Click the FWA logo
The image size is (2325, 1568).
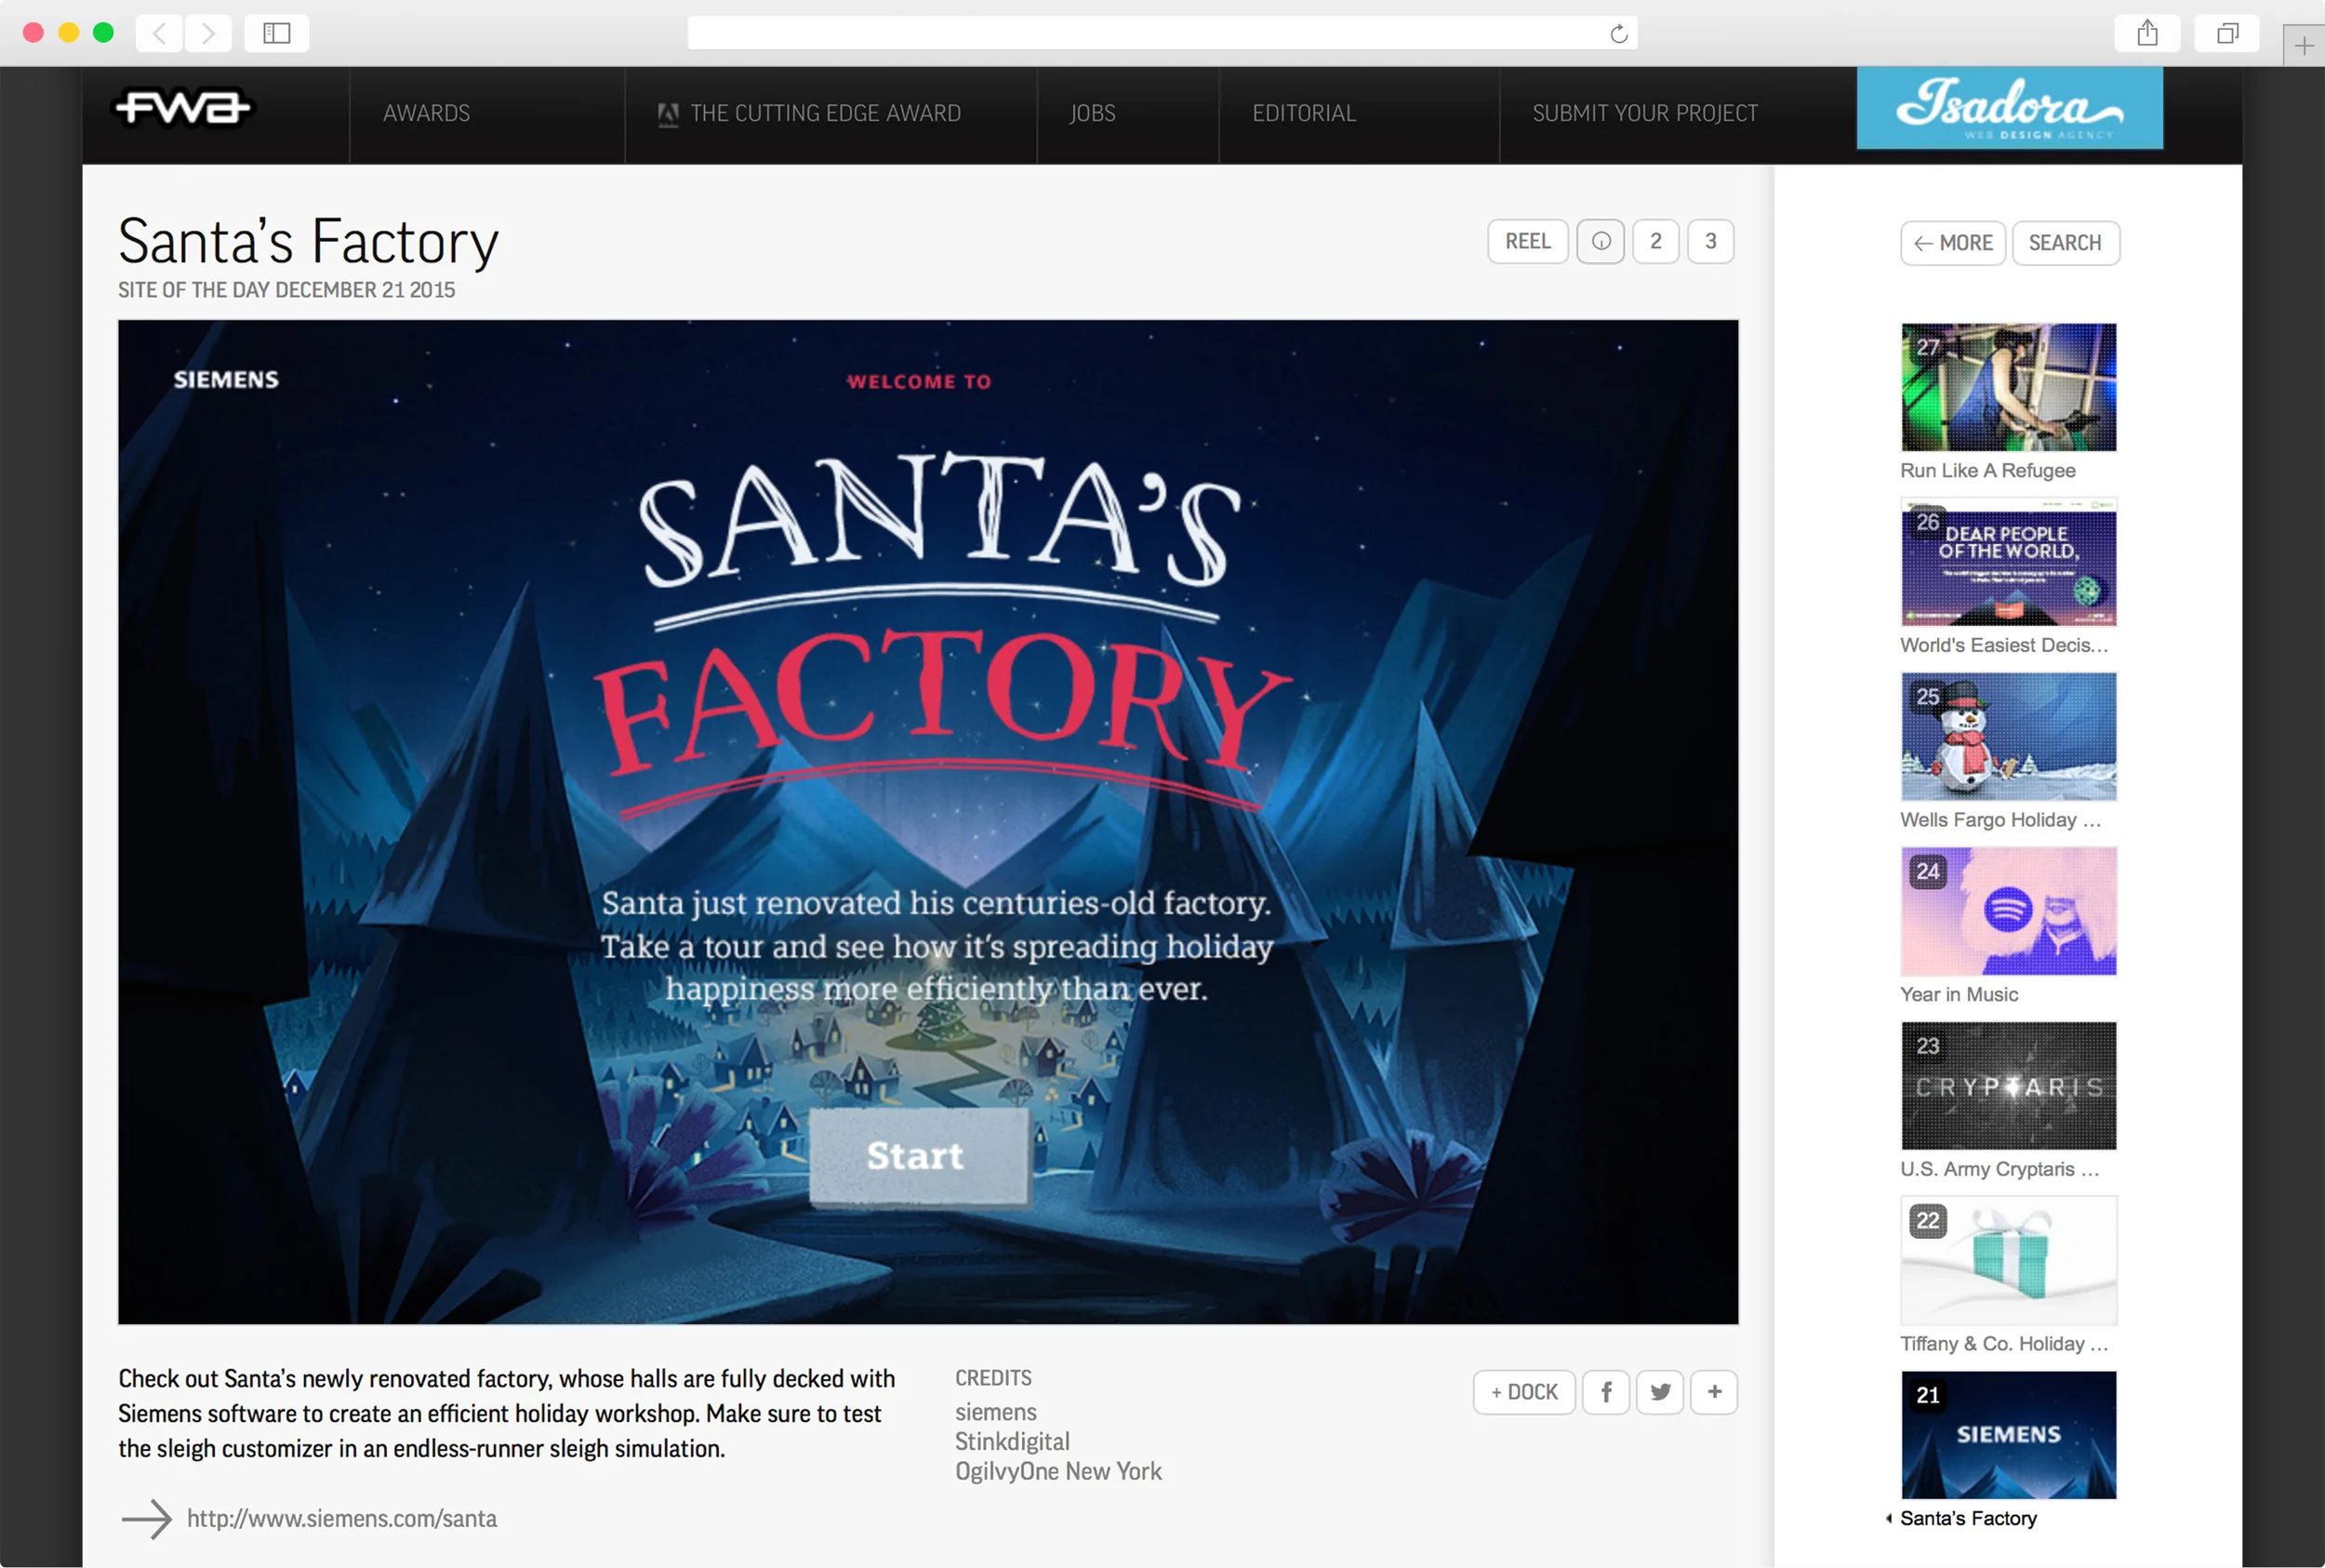(185, 110)
